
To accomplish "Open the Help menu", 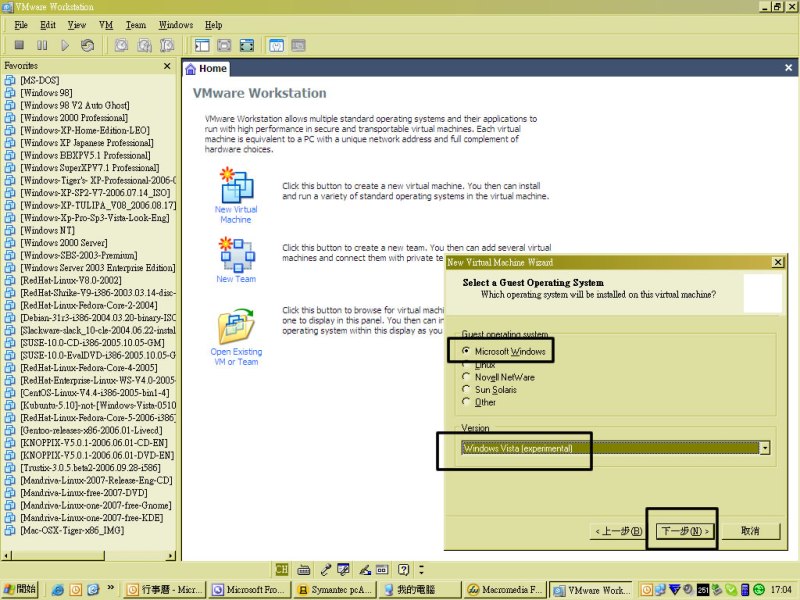I will (x=213, y=25).
